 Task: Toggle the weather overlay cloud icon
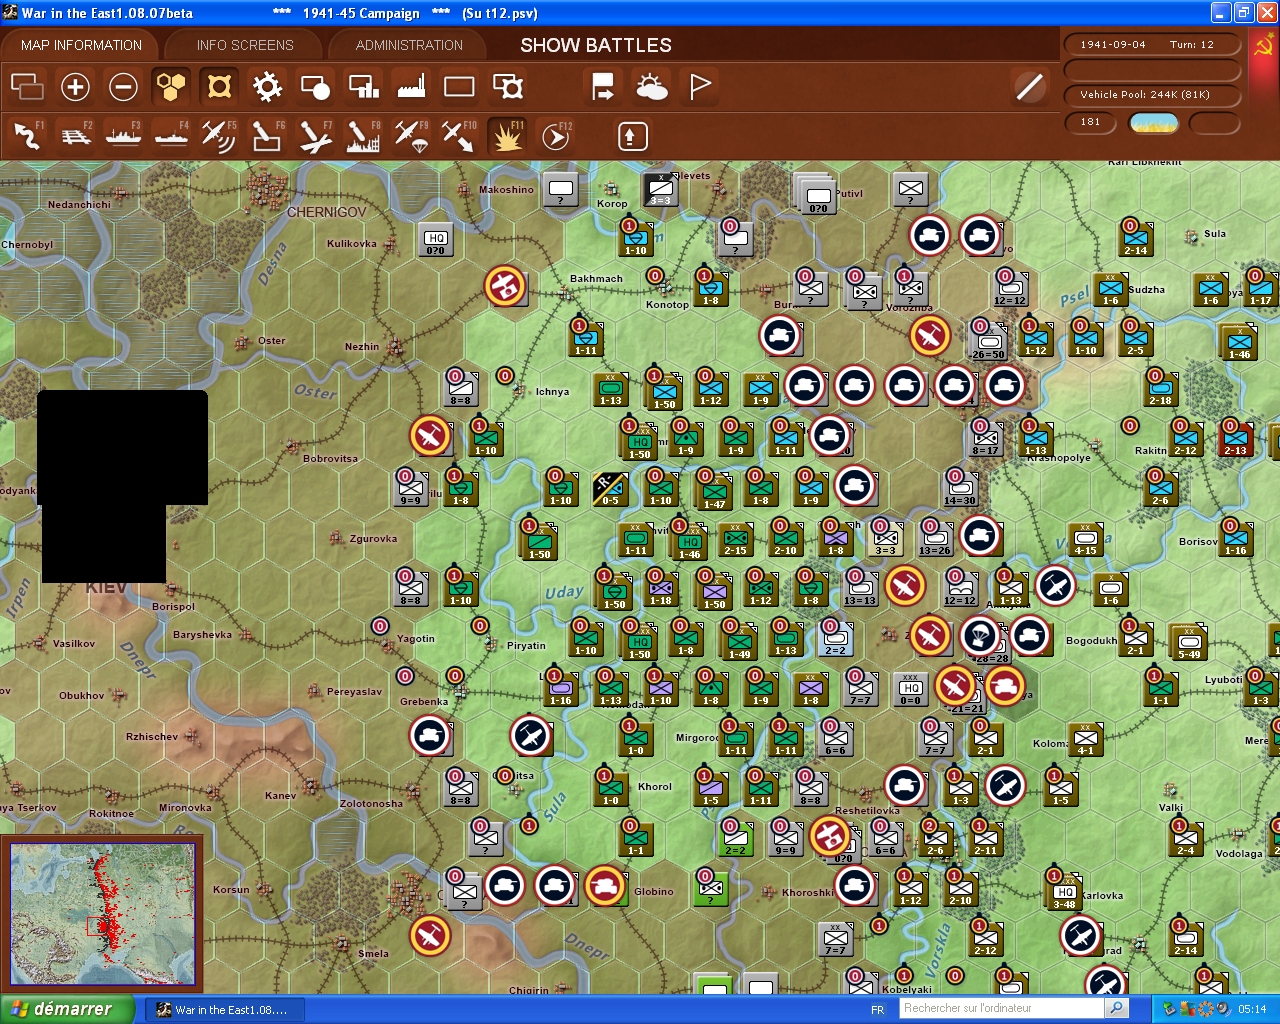tap(652, 88)
